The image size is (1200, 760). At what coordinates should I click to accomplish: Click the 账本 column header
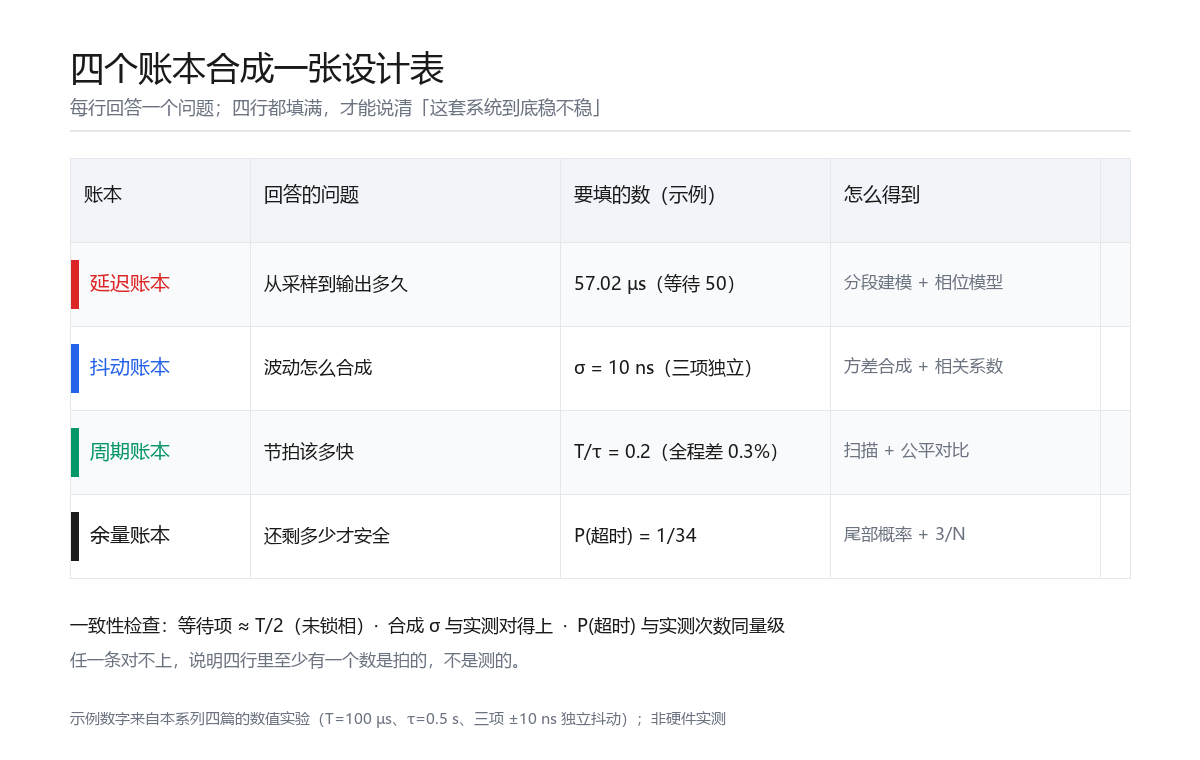tap(103, 196)
